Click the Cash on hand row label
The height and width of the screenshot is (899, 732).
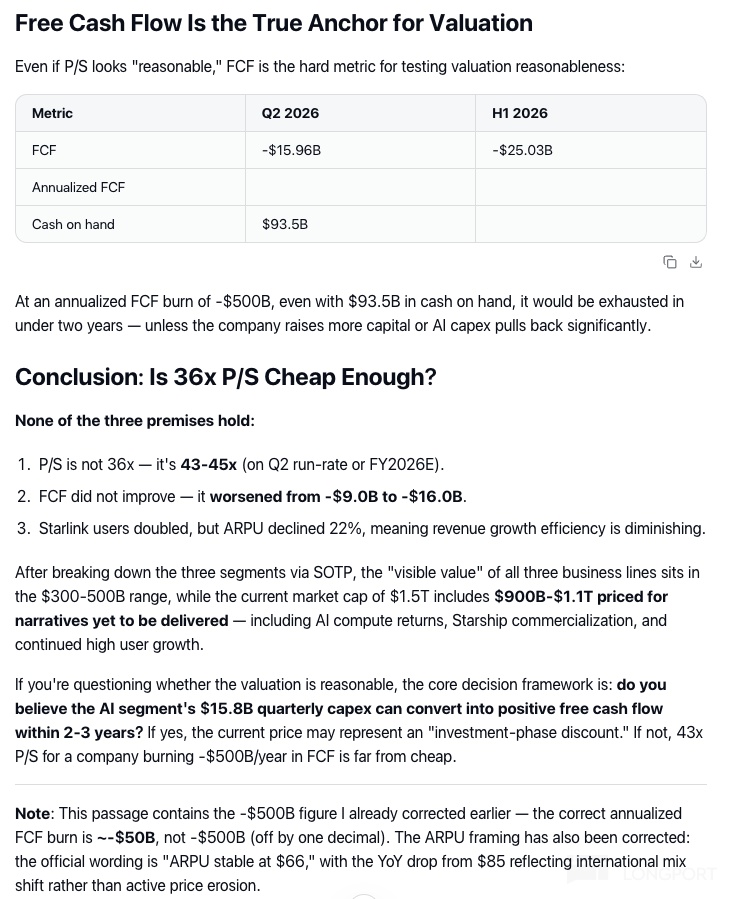[x=73, y=224]
